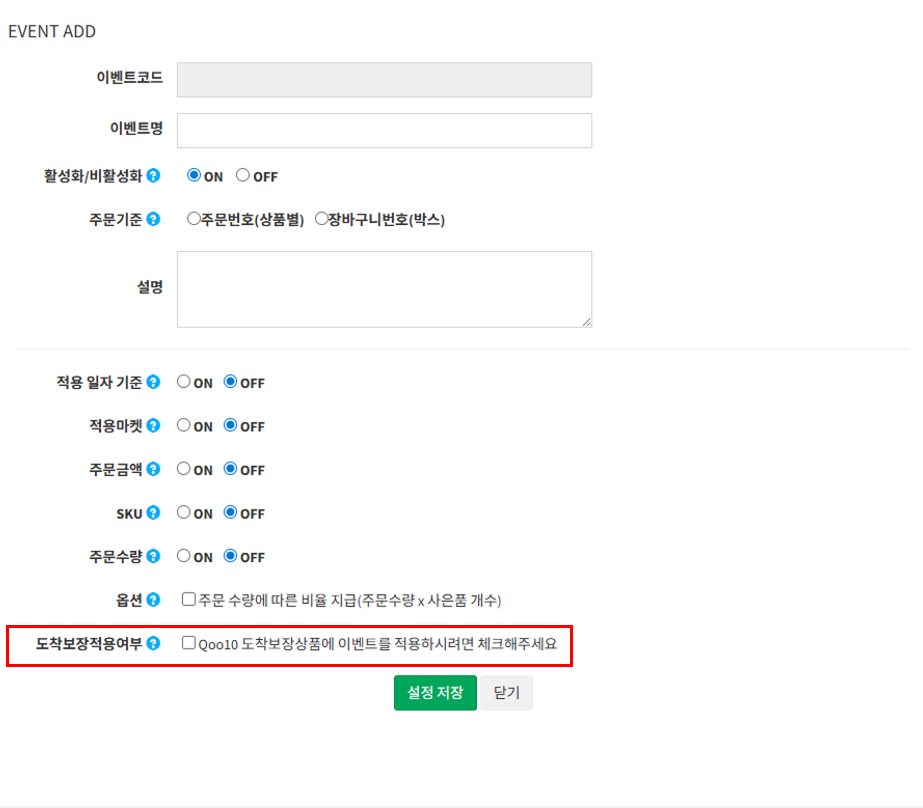Set SKU to OFF
This screenshot has height=808, width=923.
coord(230,512)
